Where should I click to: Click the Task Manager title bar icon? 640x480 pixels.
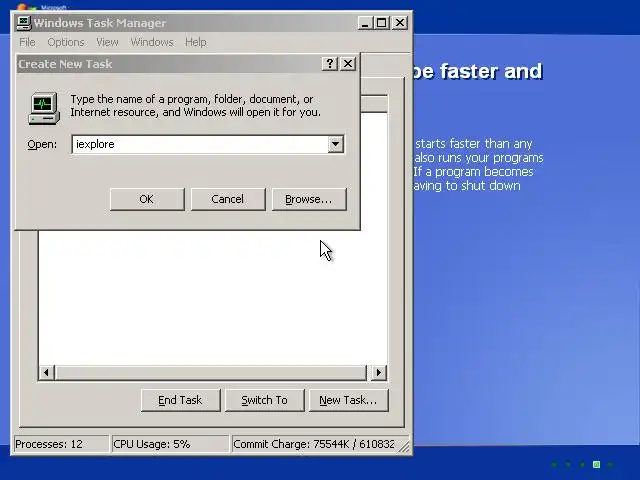(24, 23)
